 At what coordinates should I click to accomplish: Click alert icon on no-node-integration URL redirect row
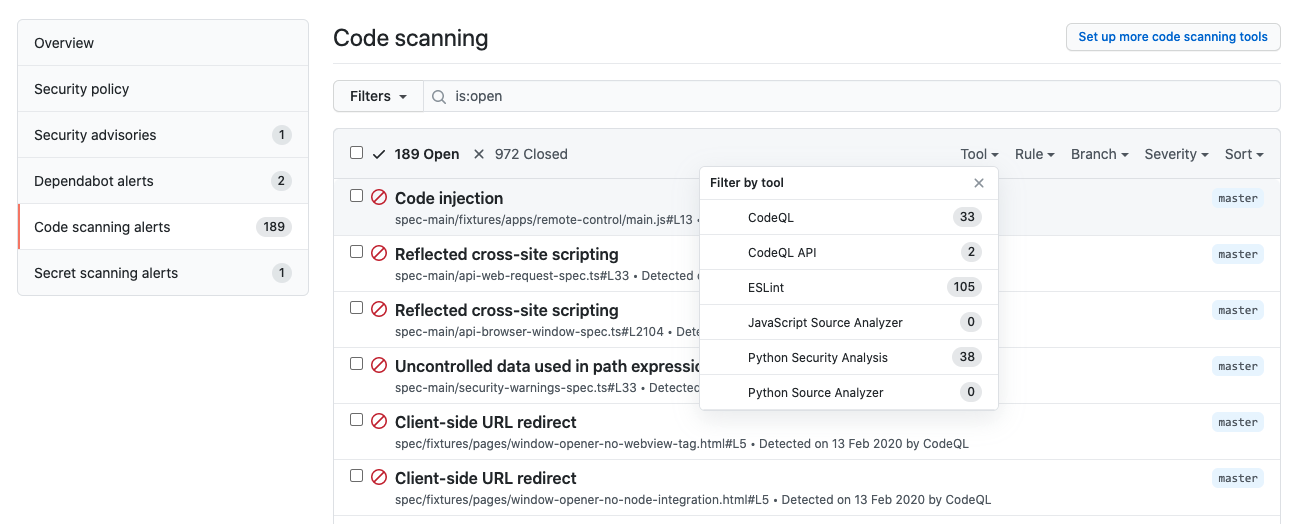379,478
